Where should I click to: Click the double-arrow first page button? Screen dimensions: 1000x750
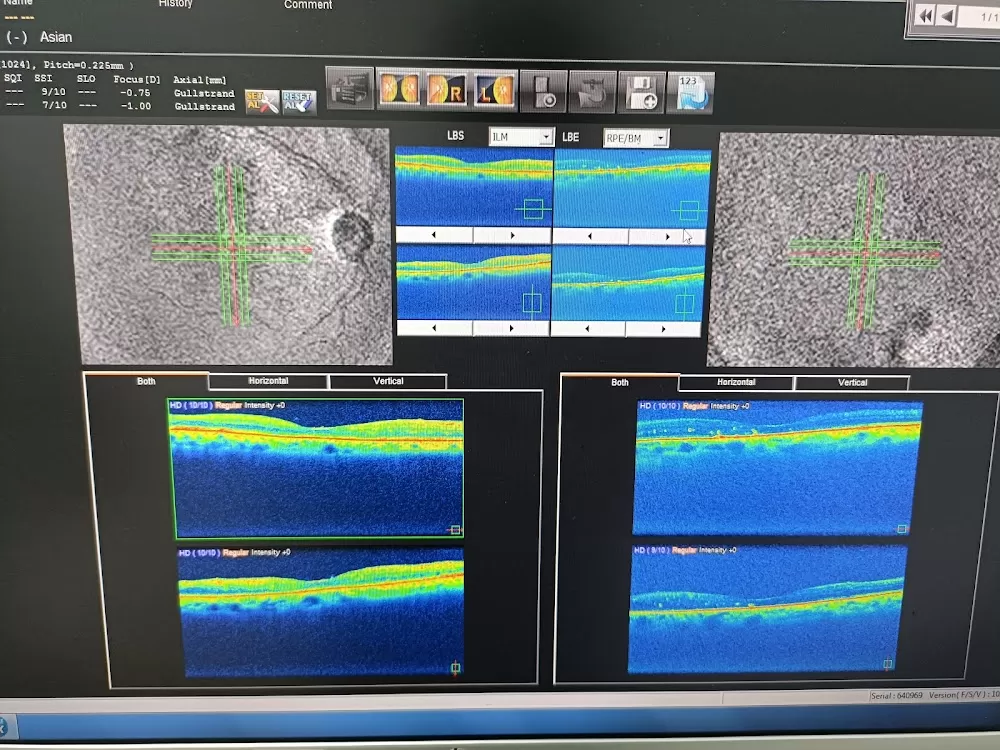point(925,16)
